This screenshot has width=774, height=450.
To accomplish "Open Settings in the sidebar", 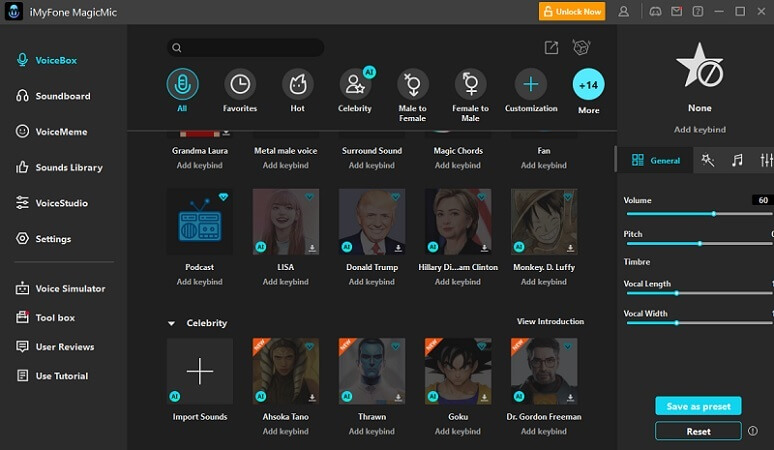I will [43, 239].
